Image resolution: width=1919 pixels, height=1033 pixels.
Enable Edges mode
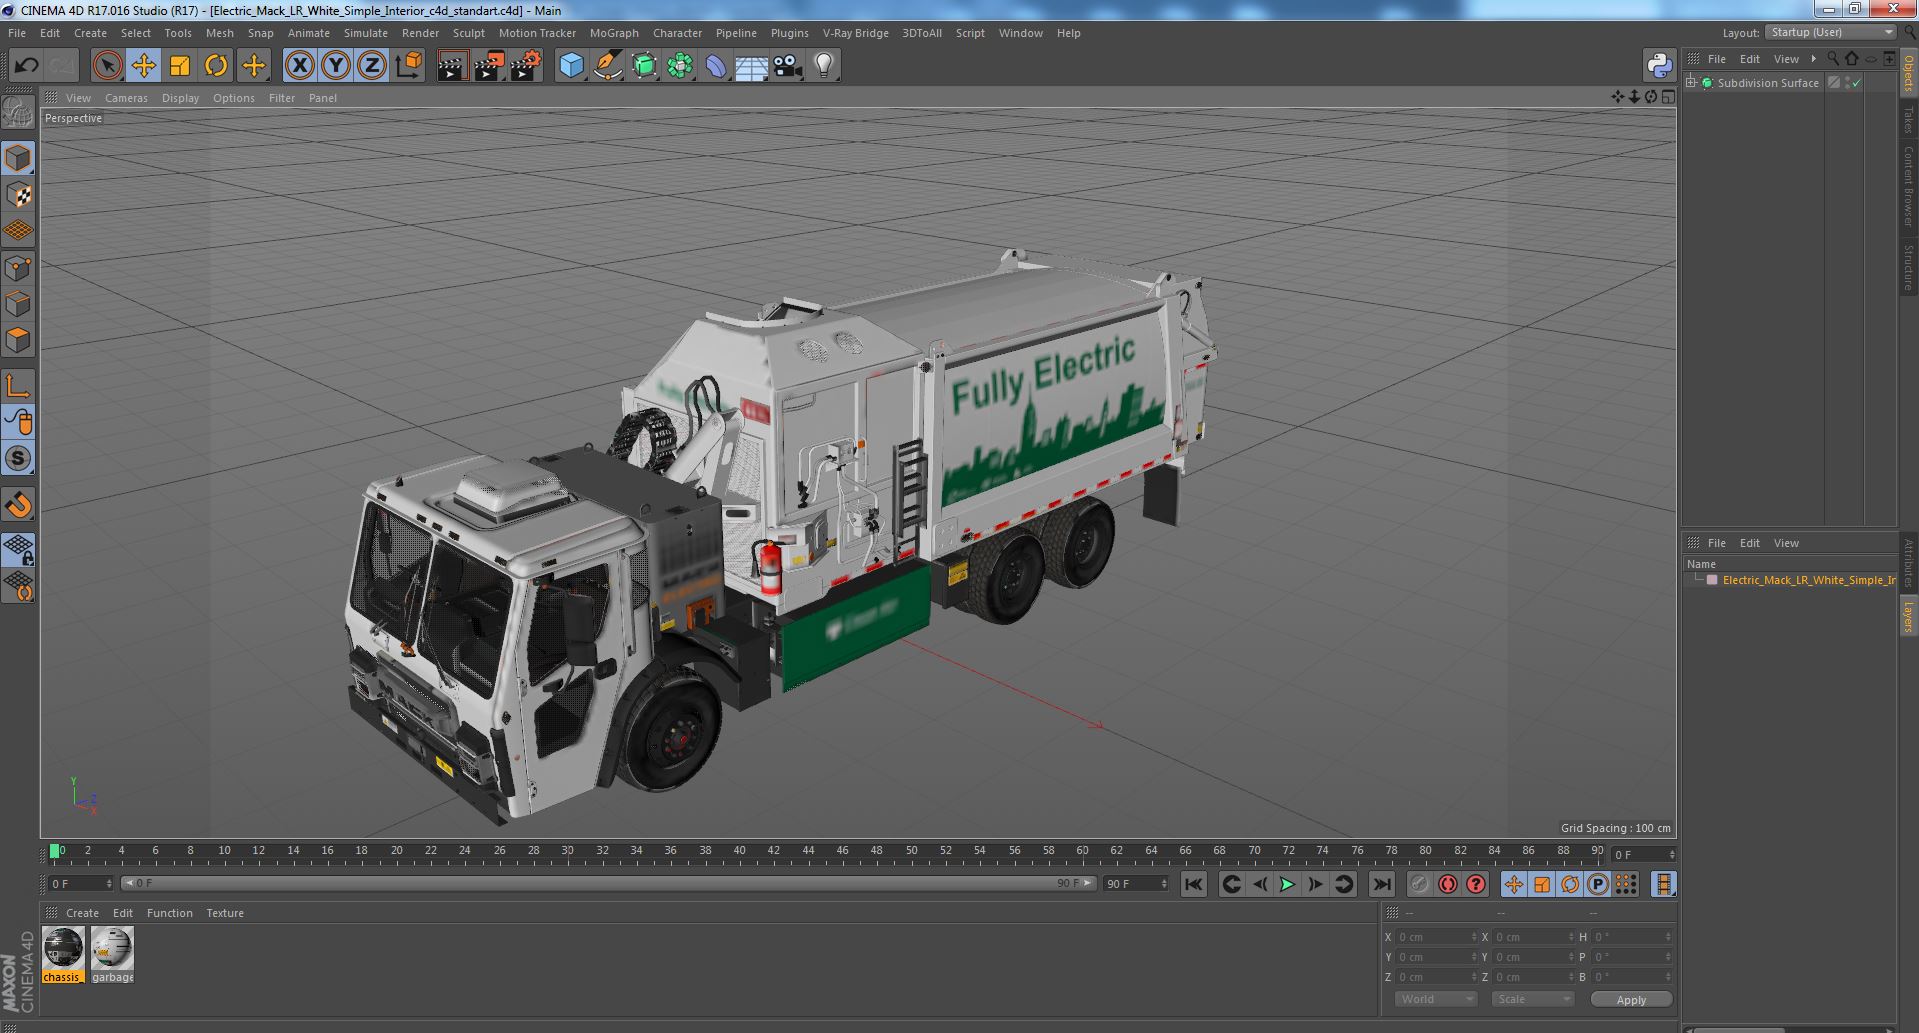click(18, 304)
